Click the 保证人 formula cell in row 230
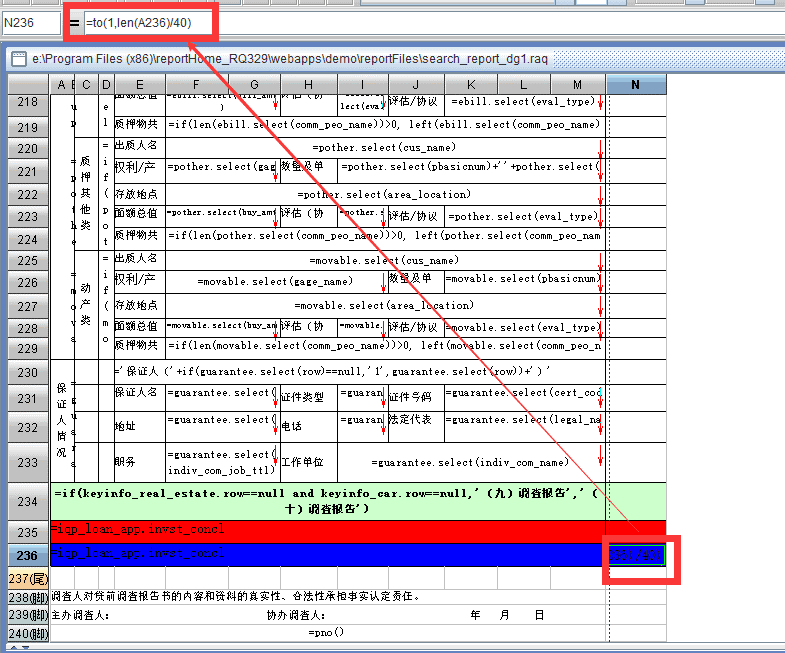 [359, 372]
